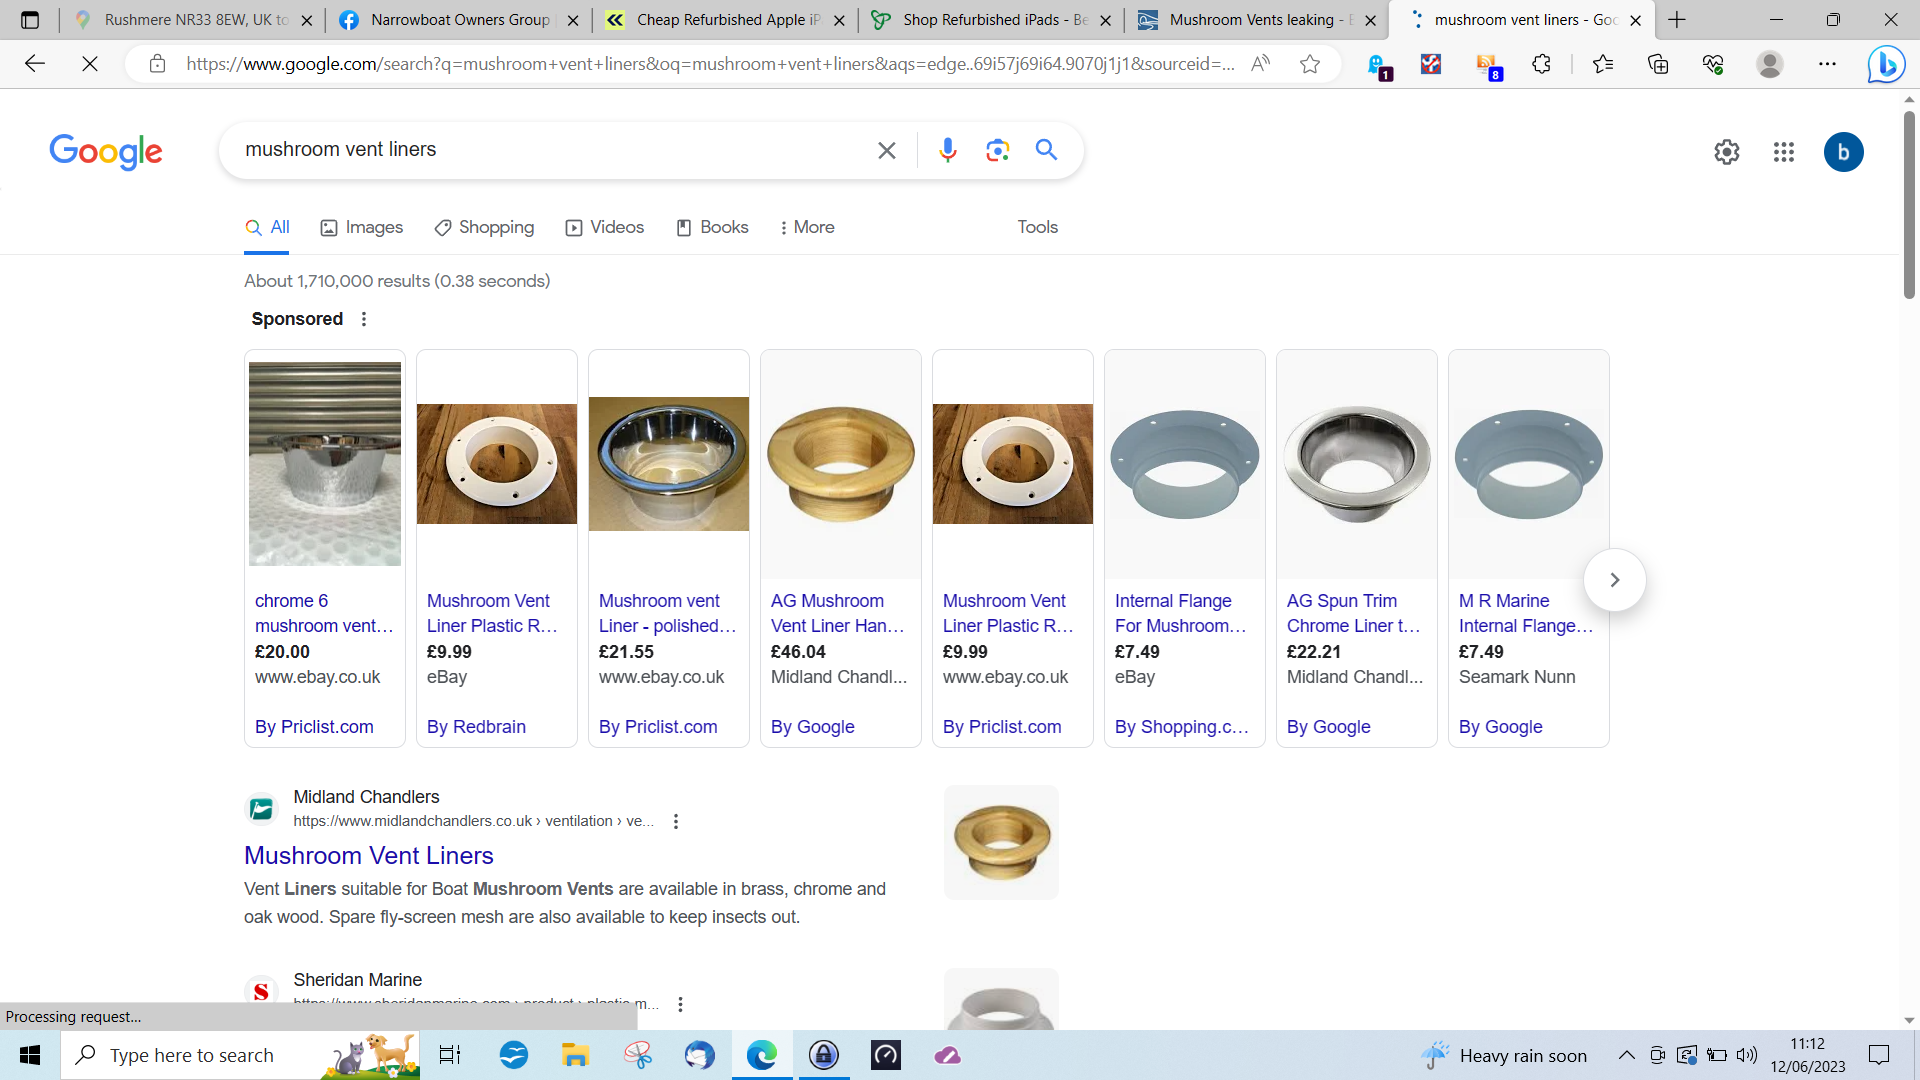Open Collections icon
1920x1080 pixels.
pos(1658,64)
